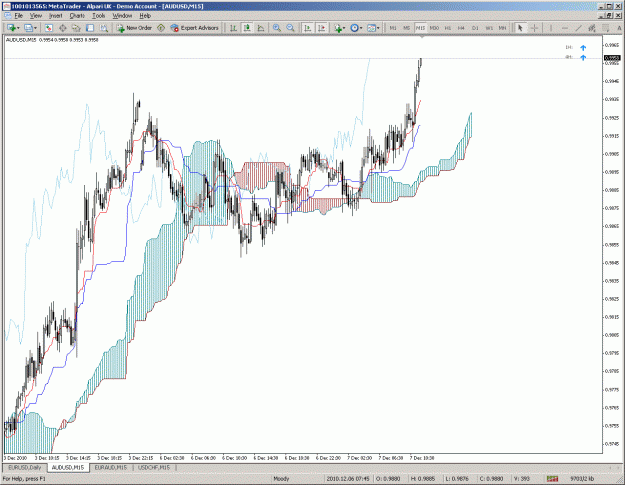Open the Tools menu
Screen dimensions: 625x485
(98, 16)
